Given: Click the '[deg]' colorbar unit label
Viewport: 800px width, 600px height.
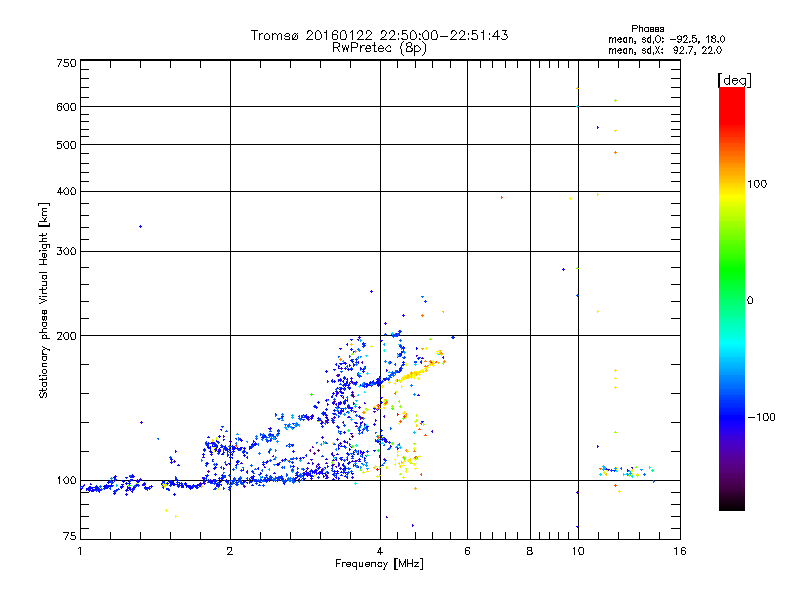Looking at the screenshot, I should pyautogui.click(x=734, y=80).
